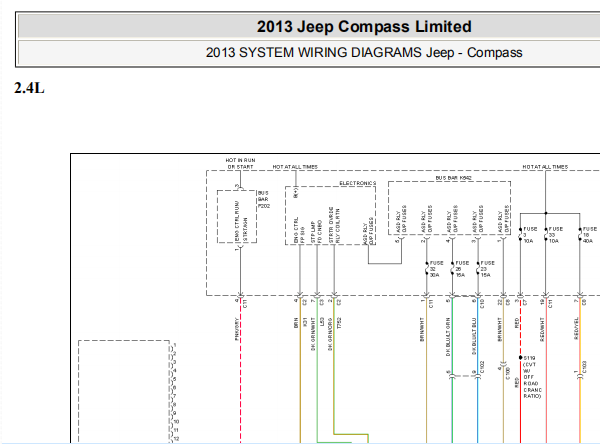Click the 'ELECTRONICS' box label
Viewport: 600px width, 444px height.
point(357,183)
